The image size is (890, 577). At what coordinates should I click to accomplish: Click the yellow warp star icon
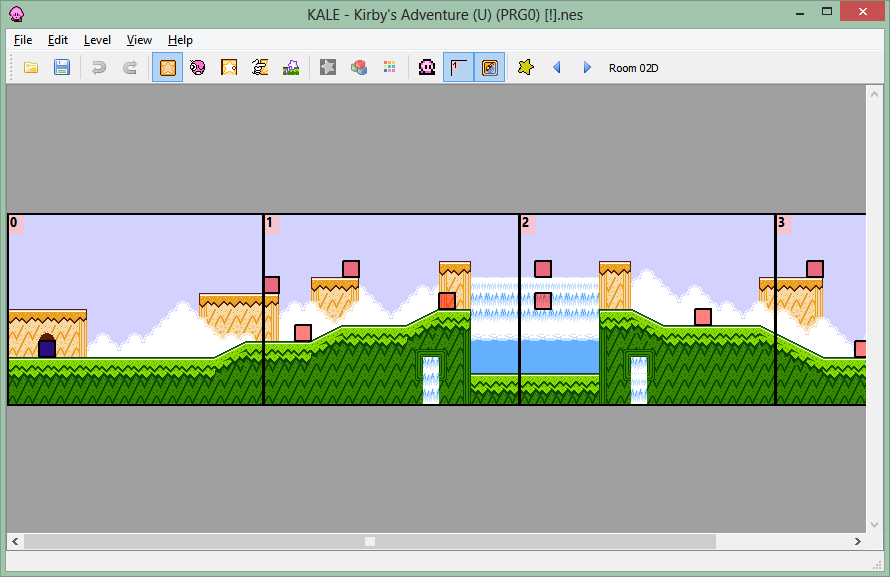(526, 67)
